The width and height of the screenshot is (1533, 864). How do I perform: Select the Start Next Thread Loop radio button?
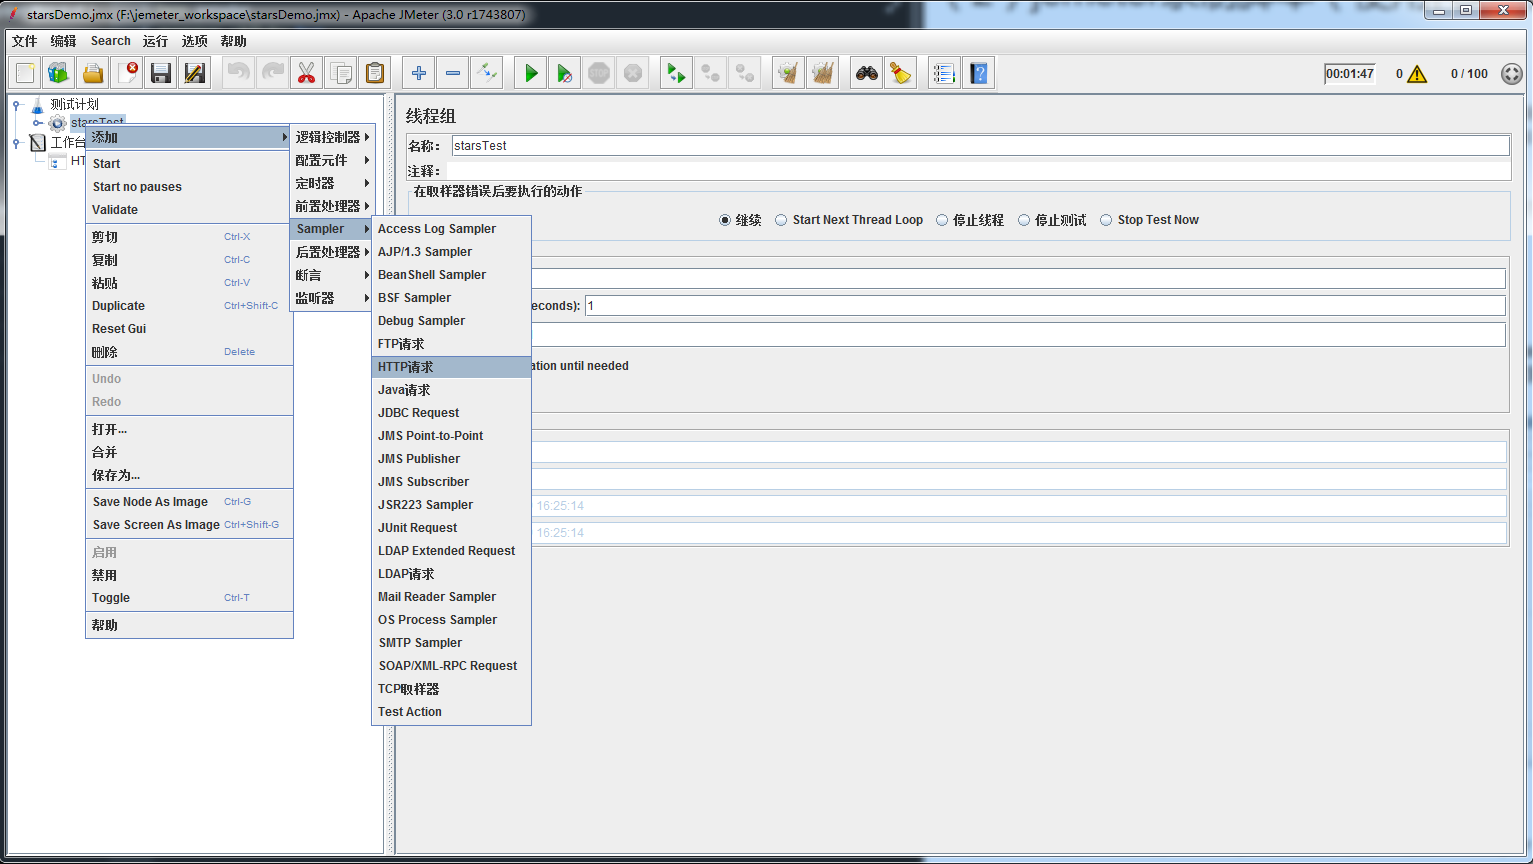point(781,220)
